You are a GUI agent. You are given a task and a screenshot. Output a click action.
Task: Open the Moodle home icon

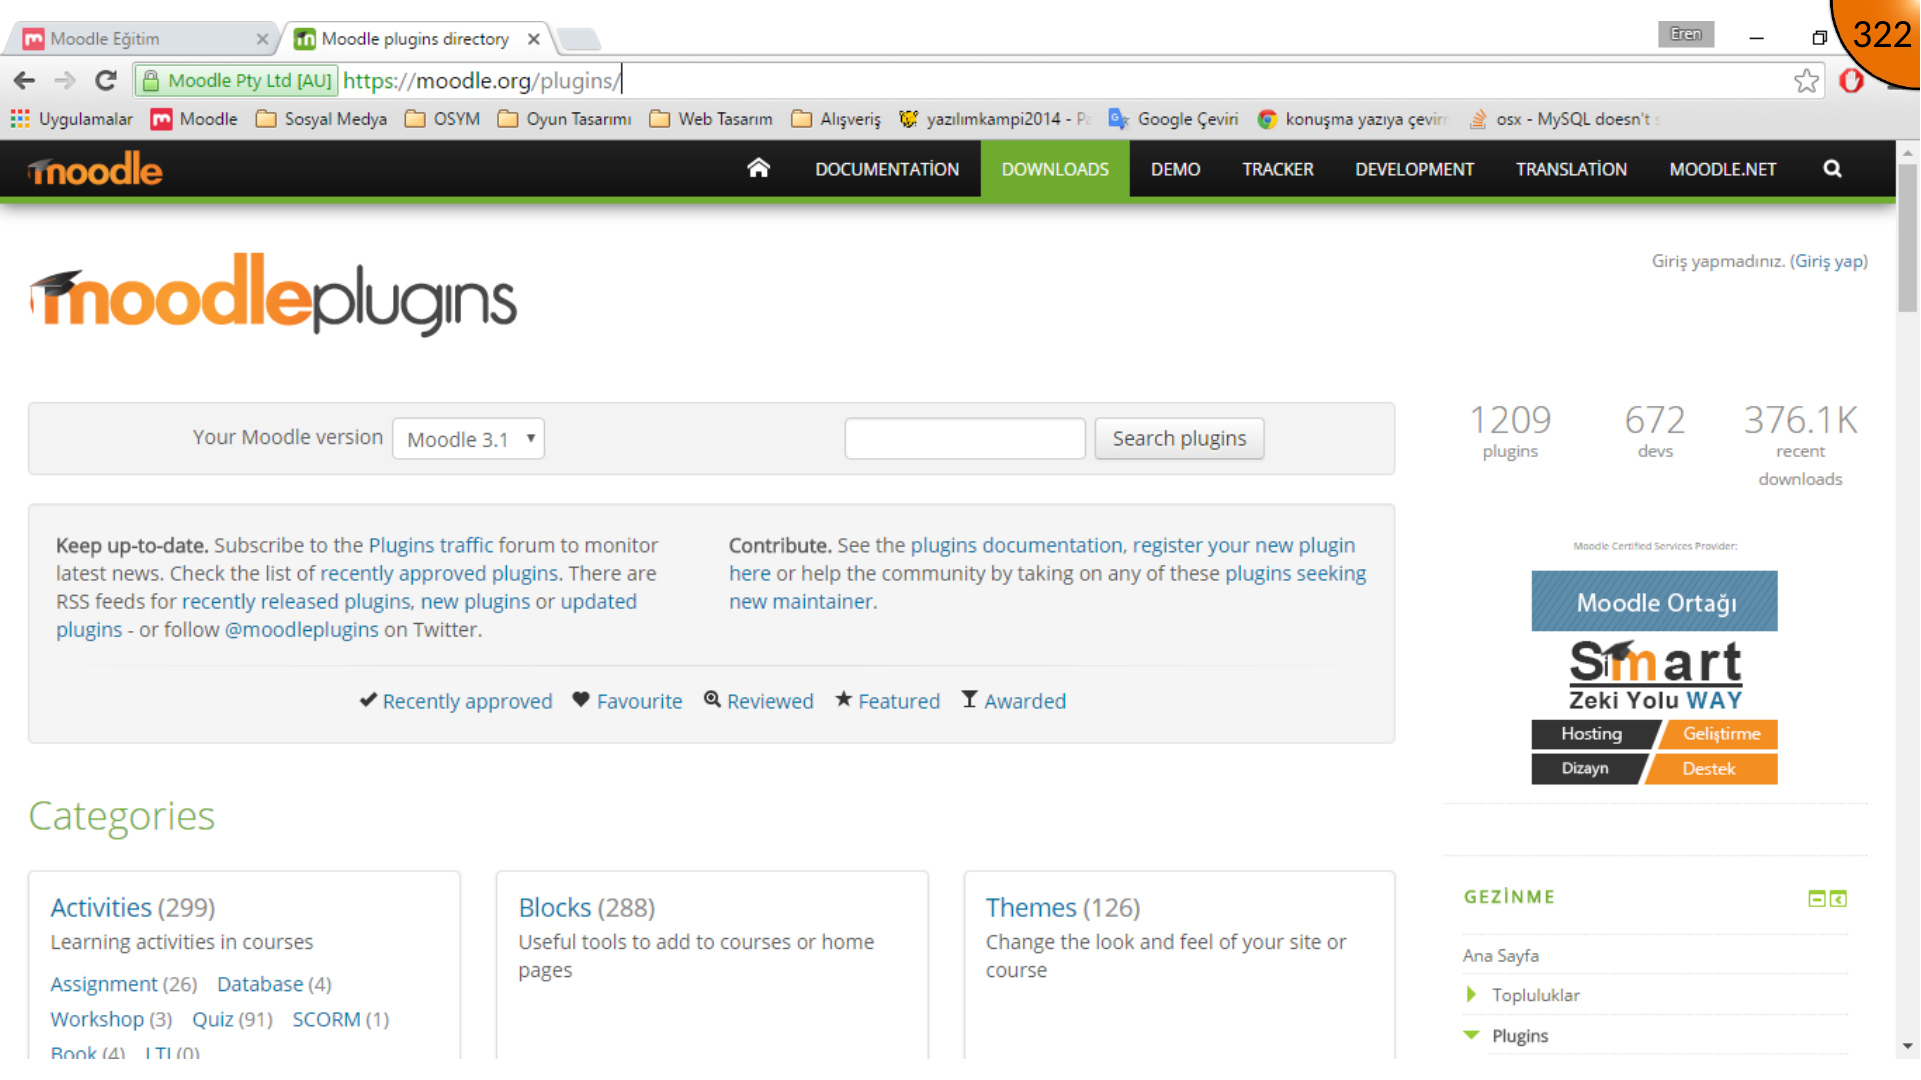coord(758,168)
